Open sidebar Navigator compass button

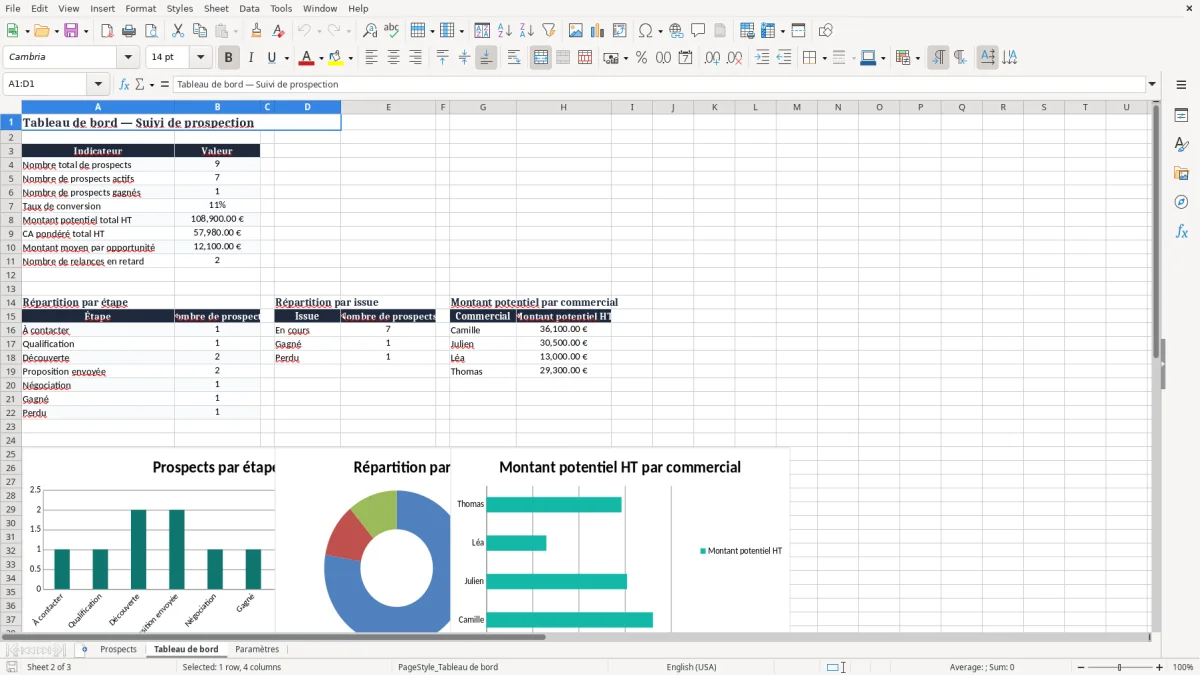coord(1181,203)
